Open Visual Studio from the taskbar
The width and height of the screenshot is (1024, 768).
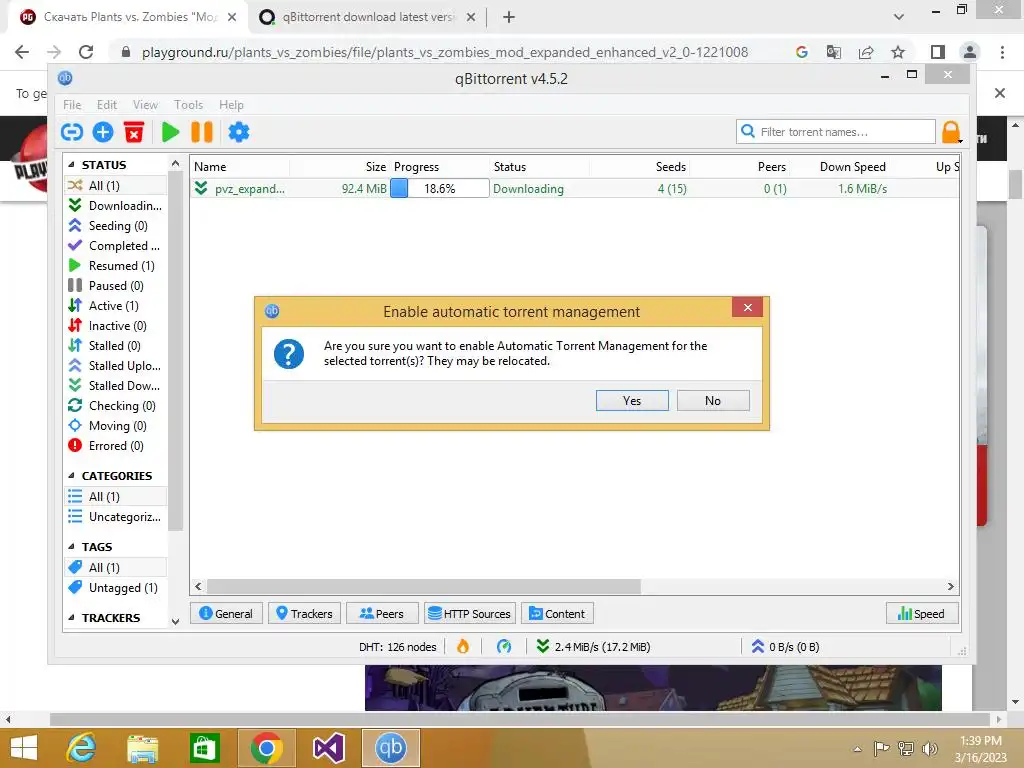click(x=328, y=748)
